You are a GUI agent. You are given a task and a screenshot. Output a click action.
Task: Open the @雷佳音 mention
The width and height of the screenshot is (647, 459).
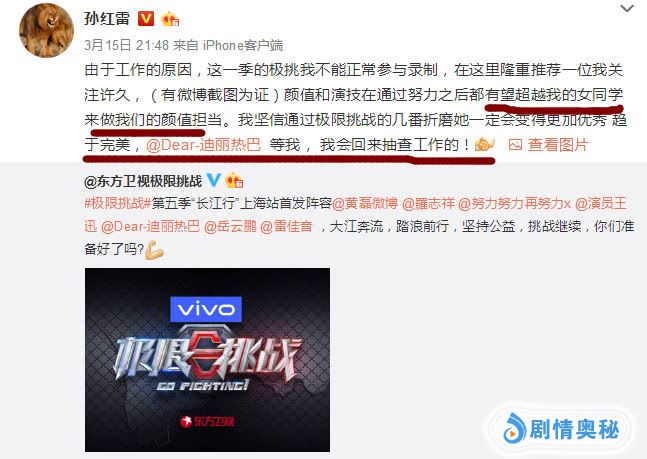(287, 226)
